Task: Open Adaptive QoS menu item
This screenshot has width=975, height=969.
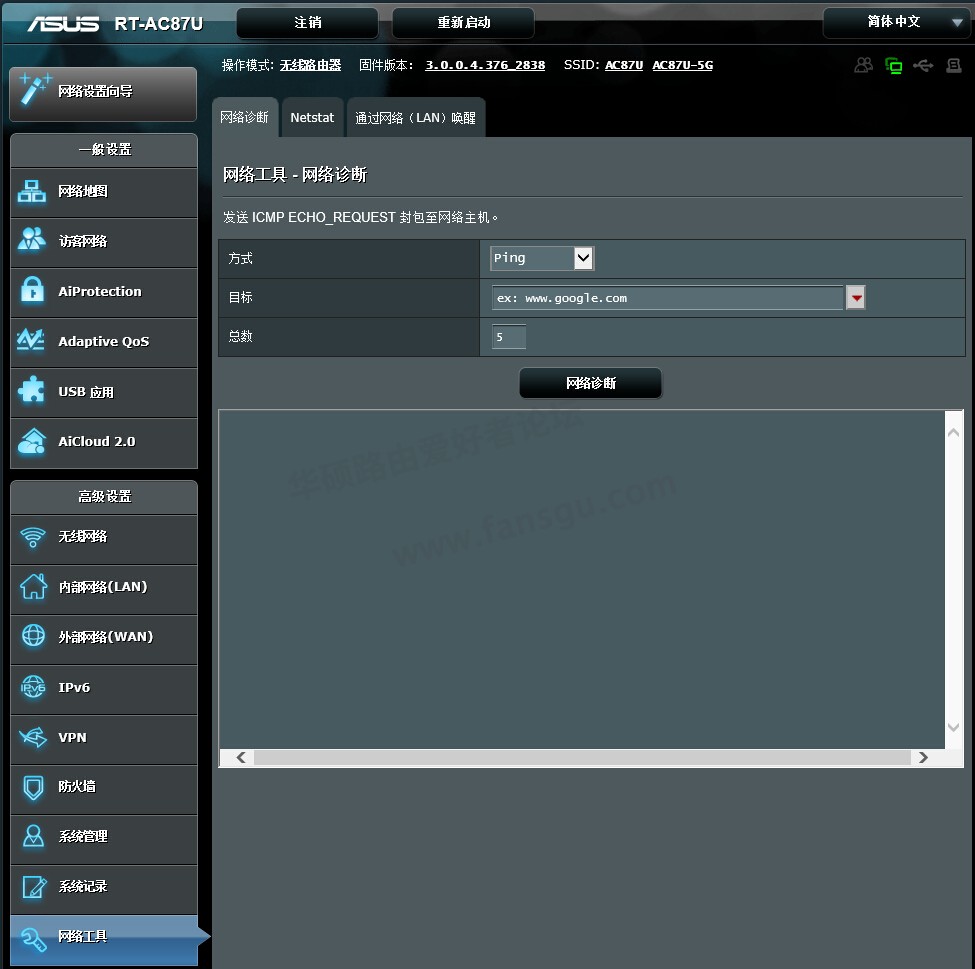Action: [104, 343]
